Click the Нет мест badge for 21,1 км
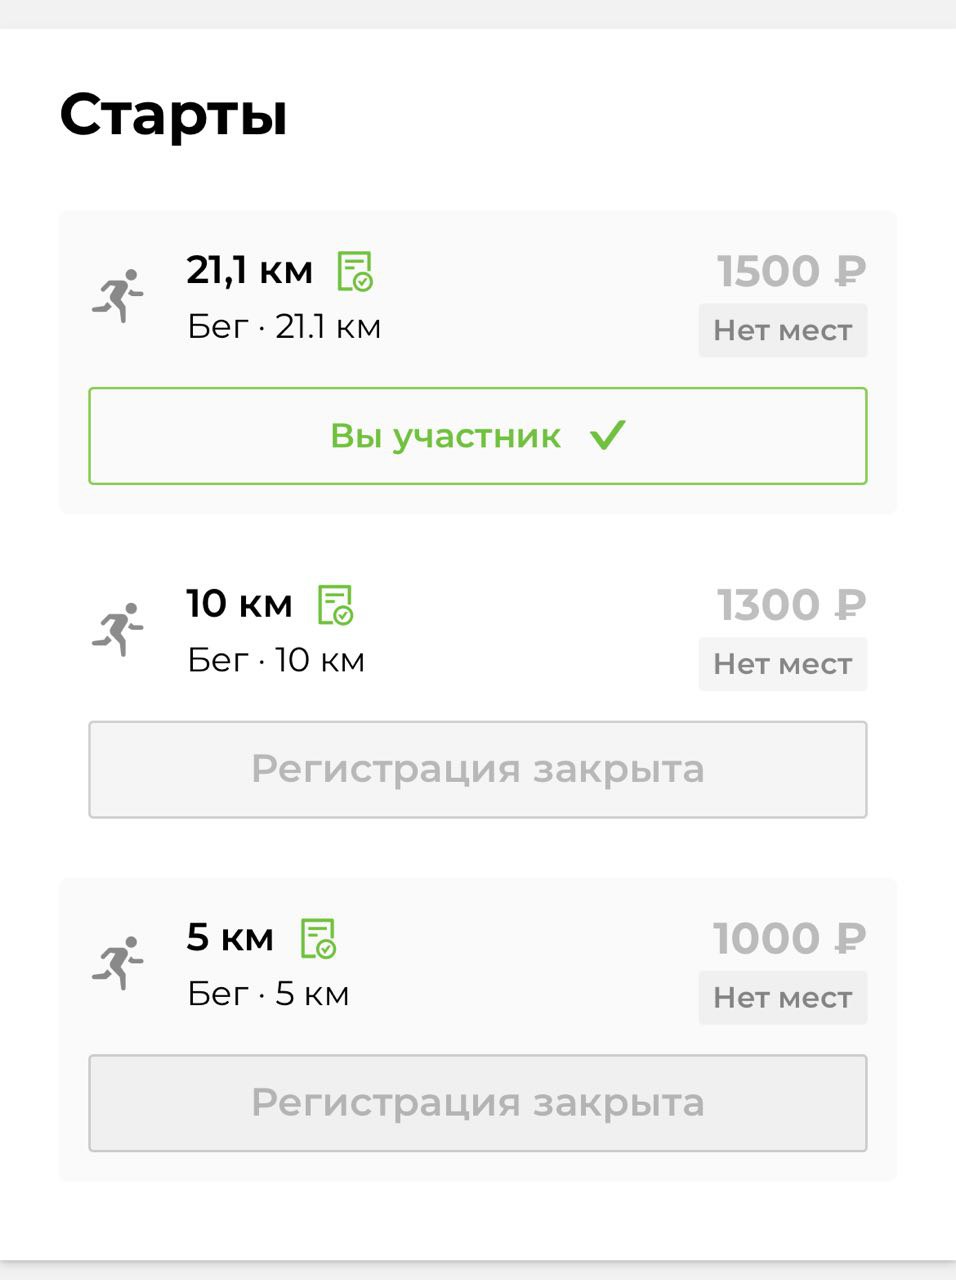Viewport: 956px width, 1280px height. coord(783,330)
